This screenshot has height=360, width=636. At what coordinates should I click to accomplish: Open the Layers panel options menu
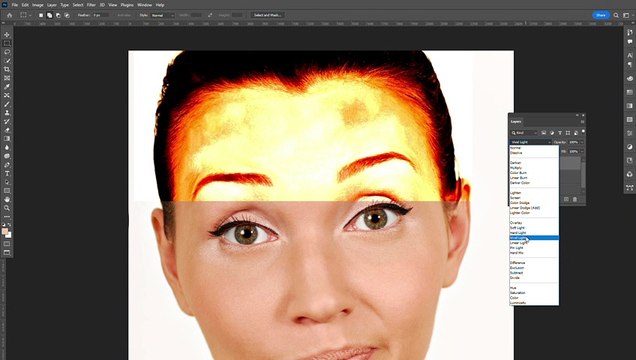[x=582, y=122]
